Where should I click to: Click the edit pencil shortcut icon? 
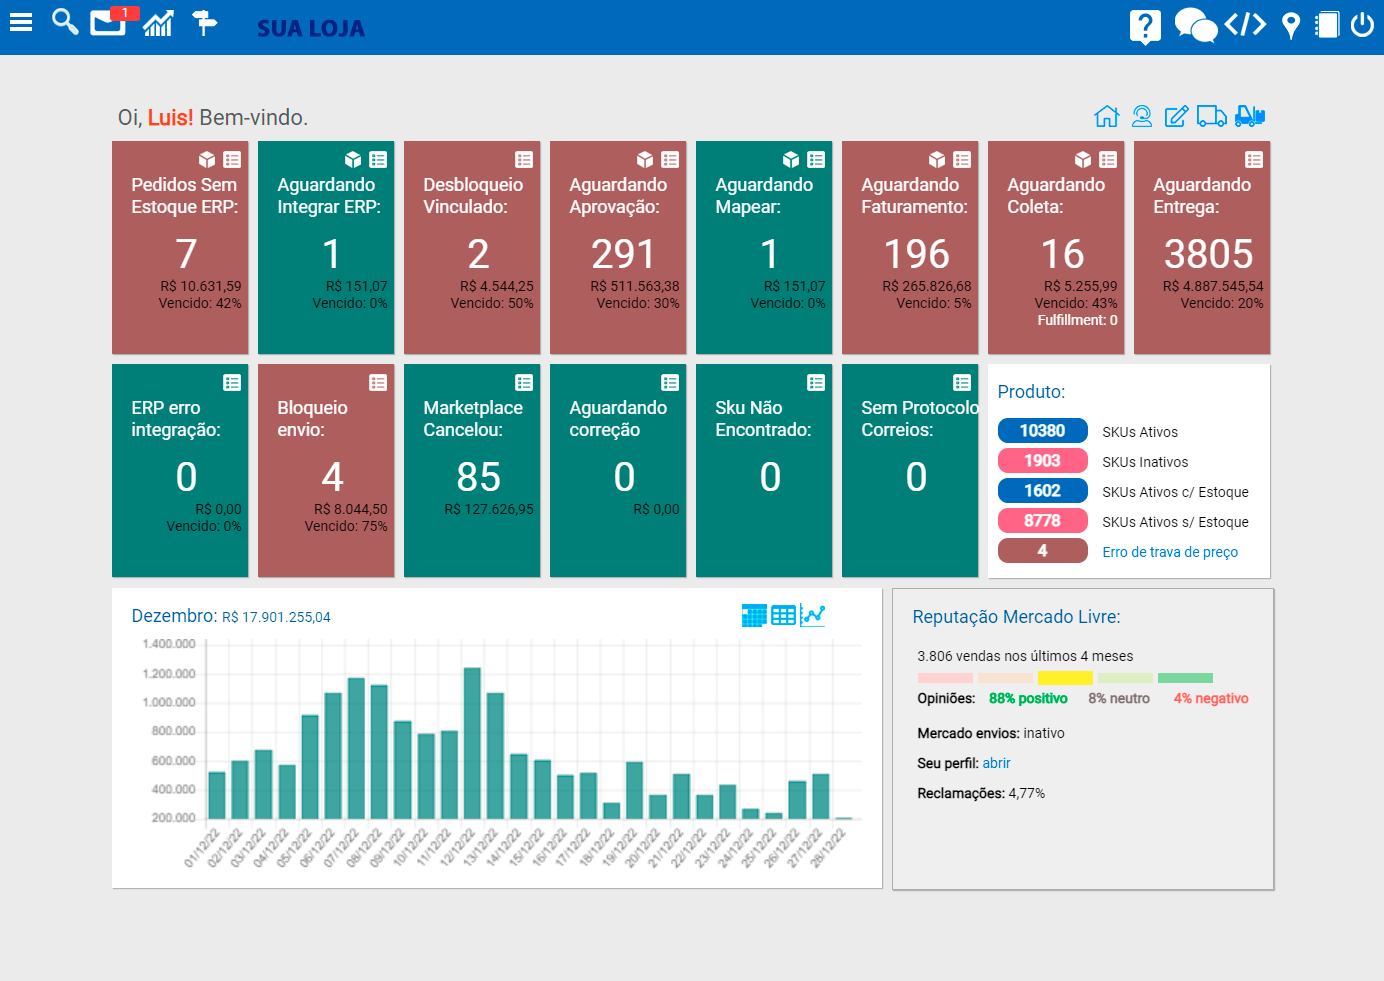[x=1176, y=116]
